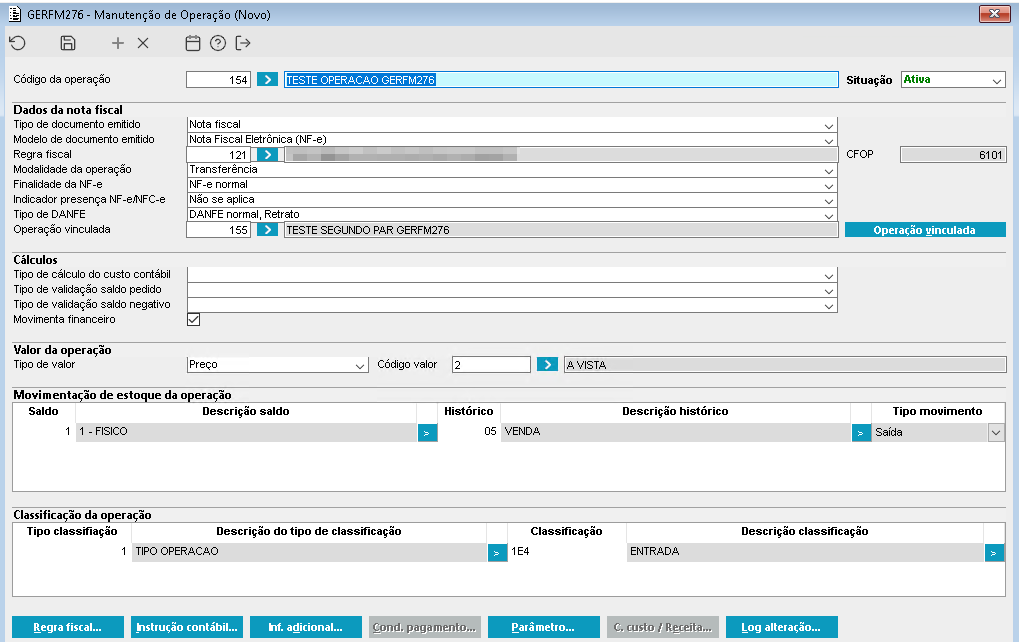Expand Tipo de validação saldo negativo dropdown
1019x643 pixels.
[x=829, y=306]
